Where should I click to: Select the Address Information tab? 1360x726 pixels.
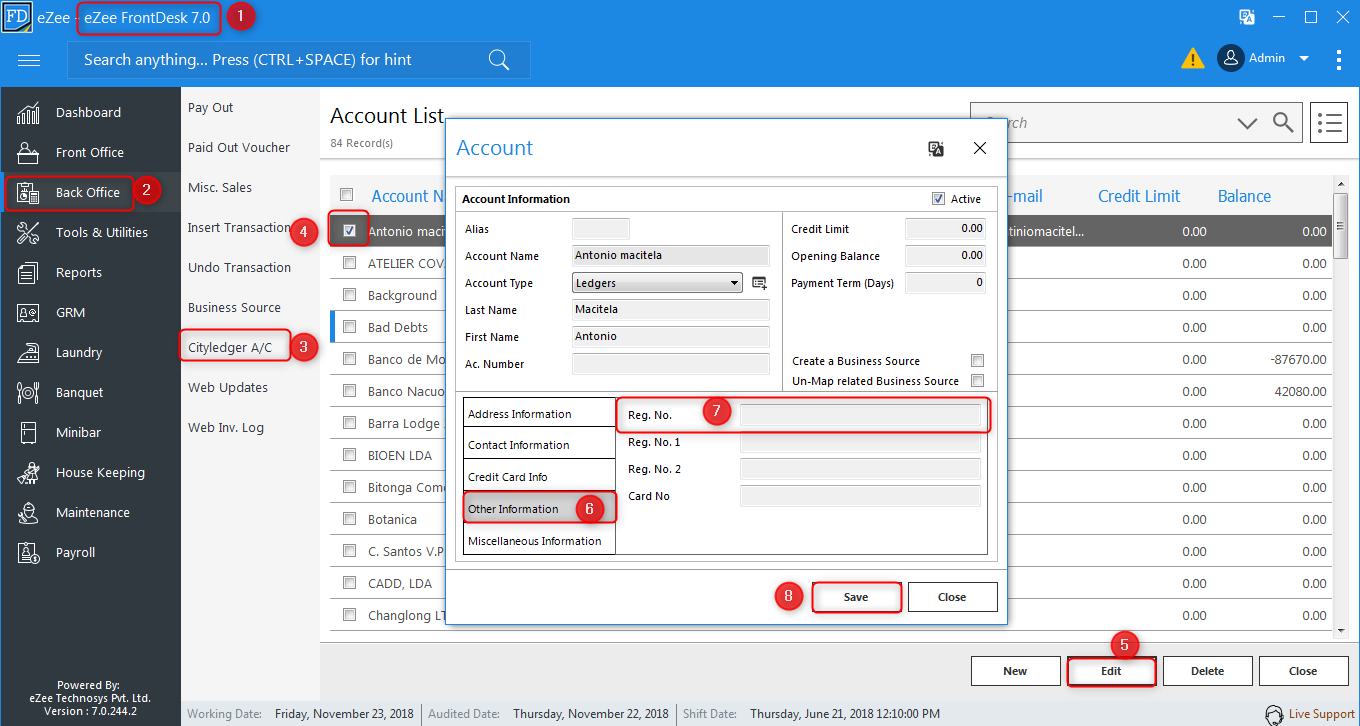point(539,414)
